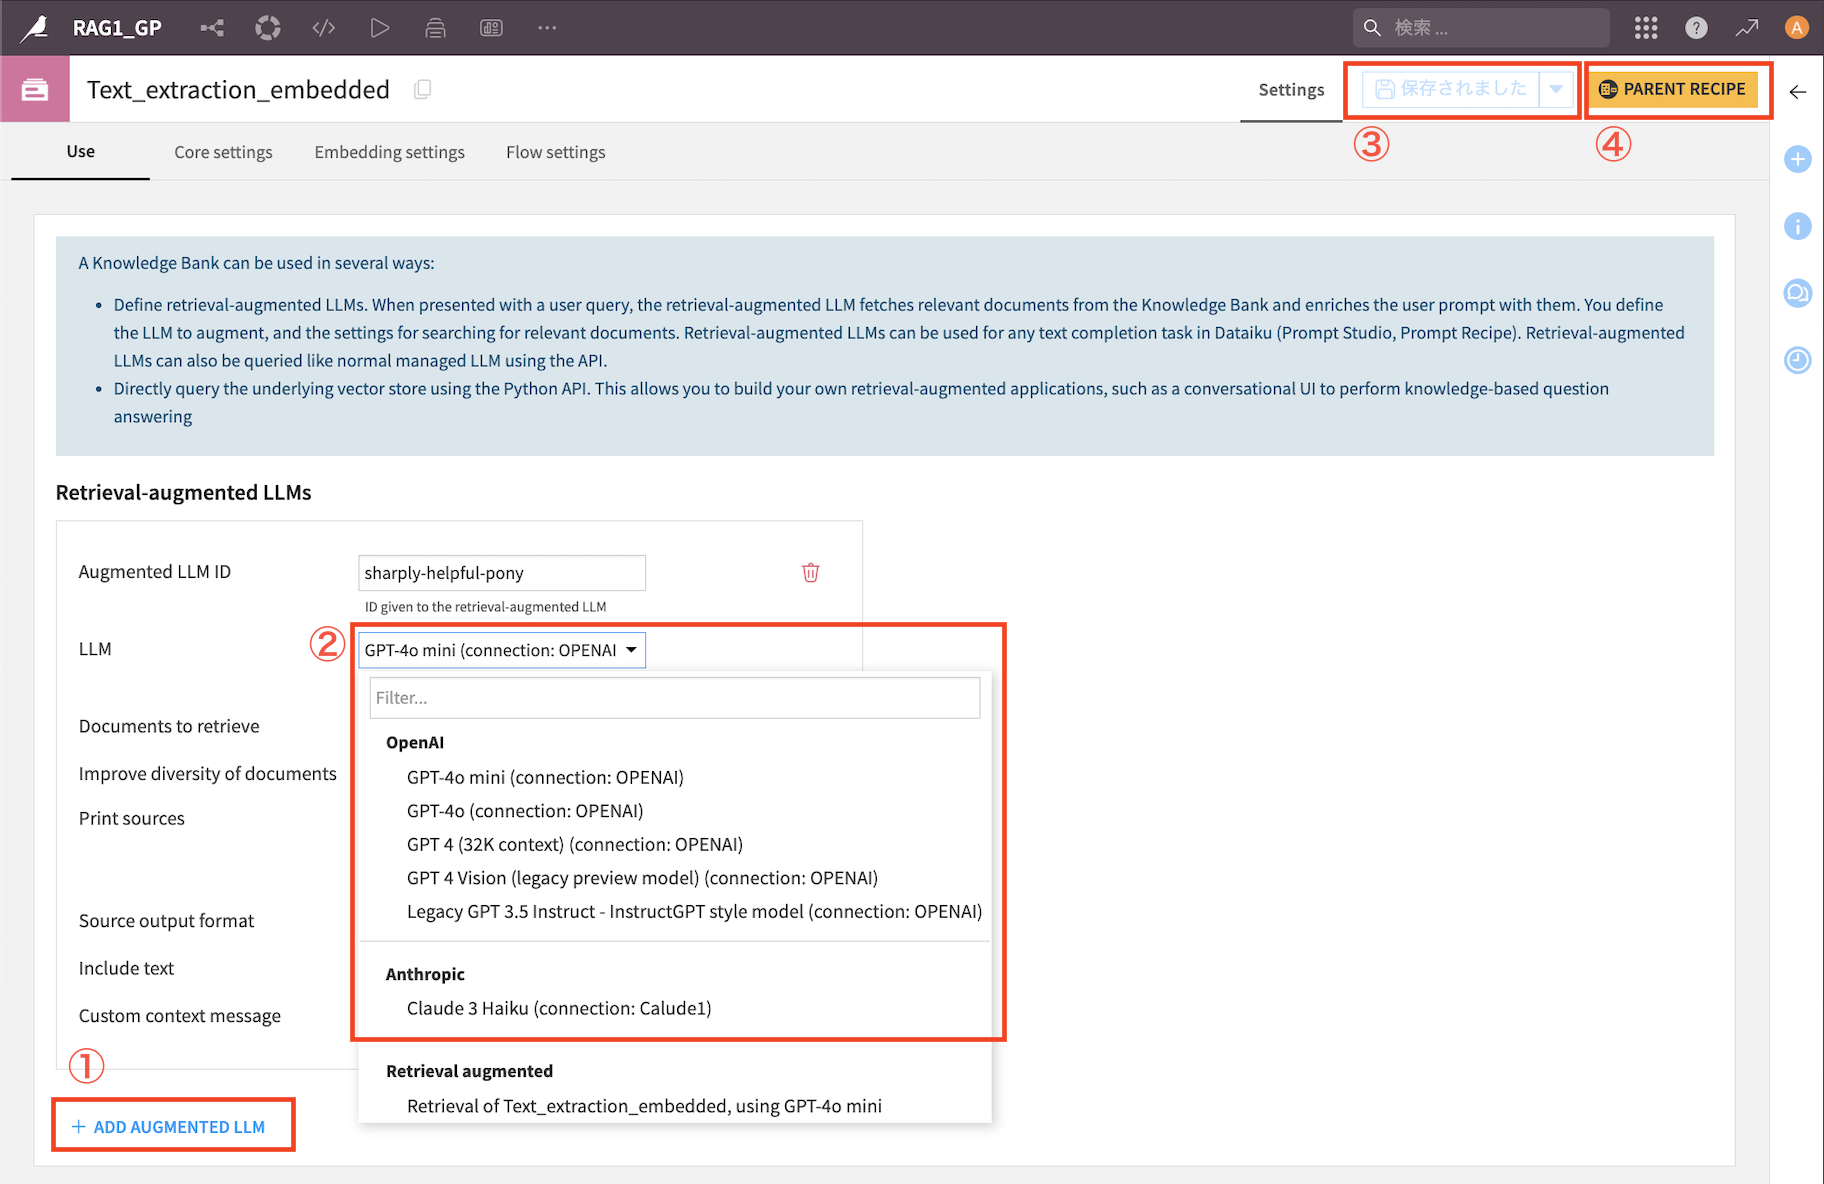Switch to the Use tab

81,152
